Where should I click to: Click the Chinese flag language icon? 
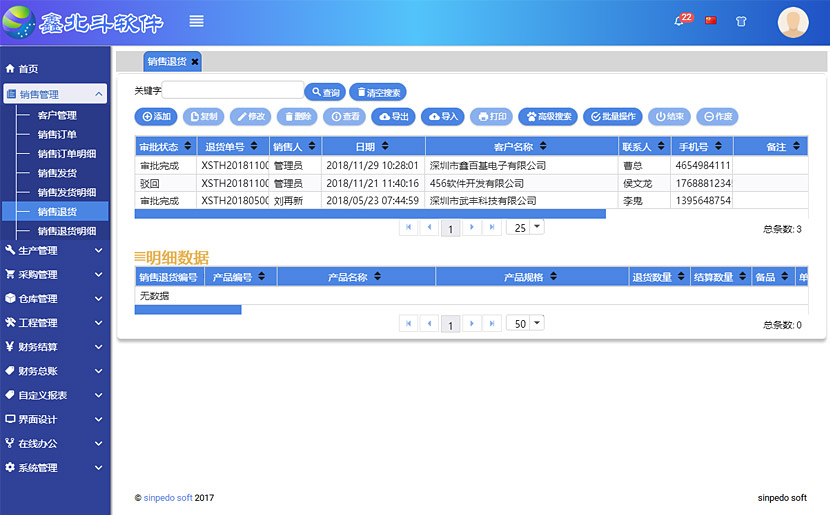tap(711, 20)
